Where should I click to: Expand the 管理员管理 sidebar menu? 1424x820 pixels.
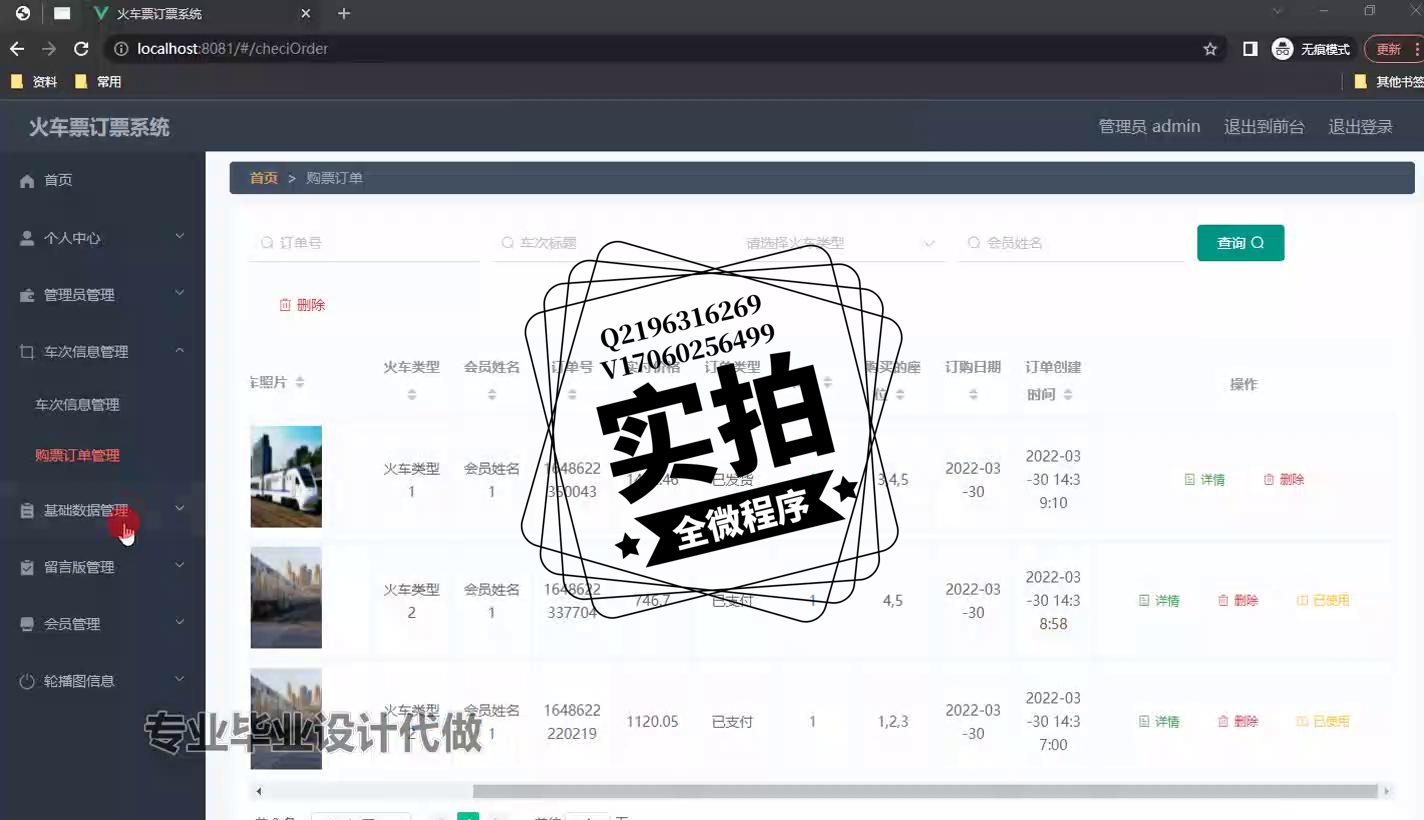point(102,295)
